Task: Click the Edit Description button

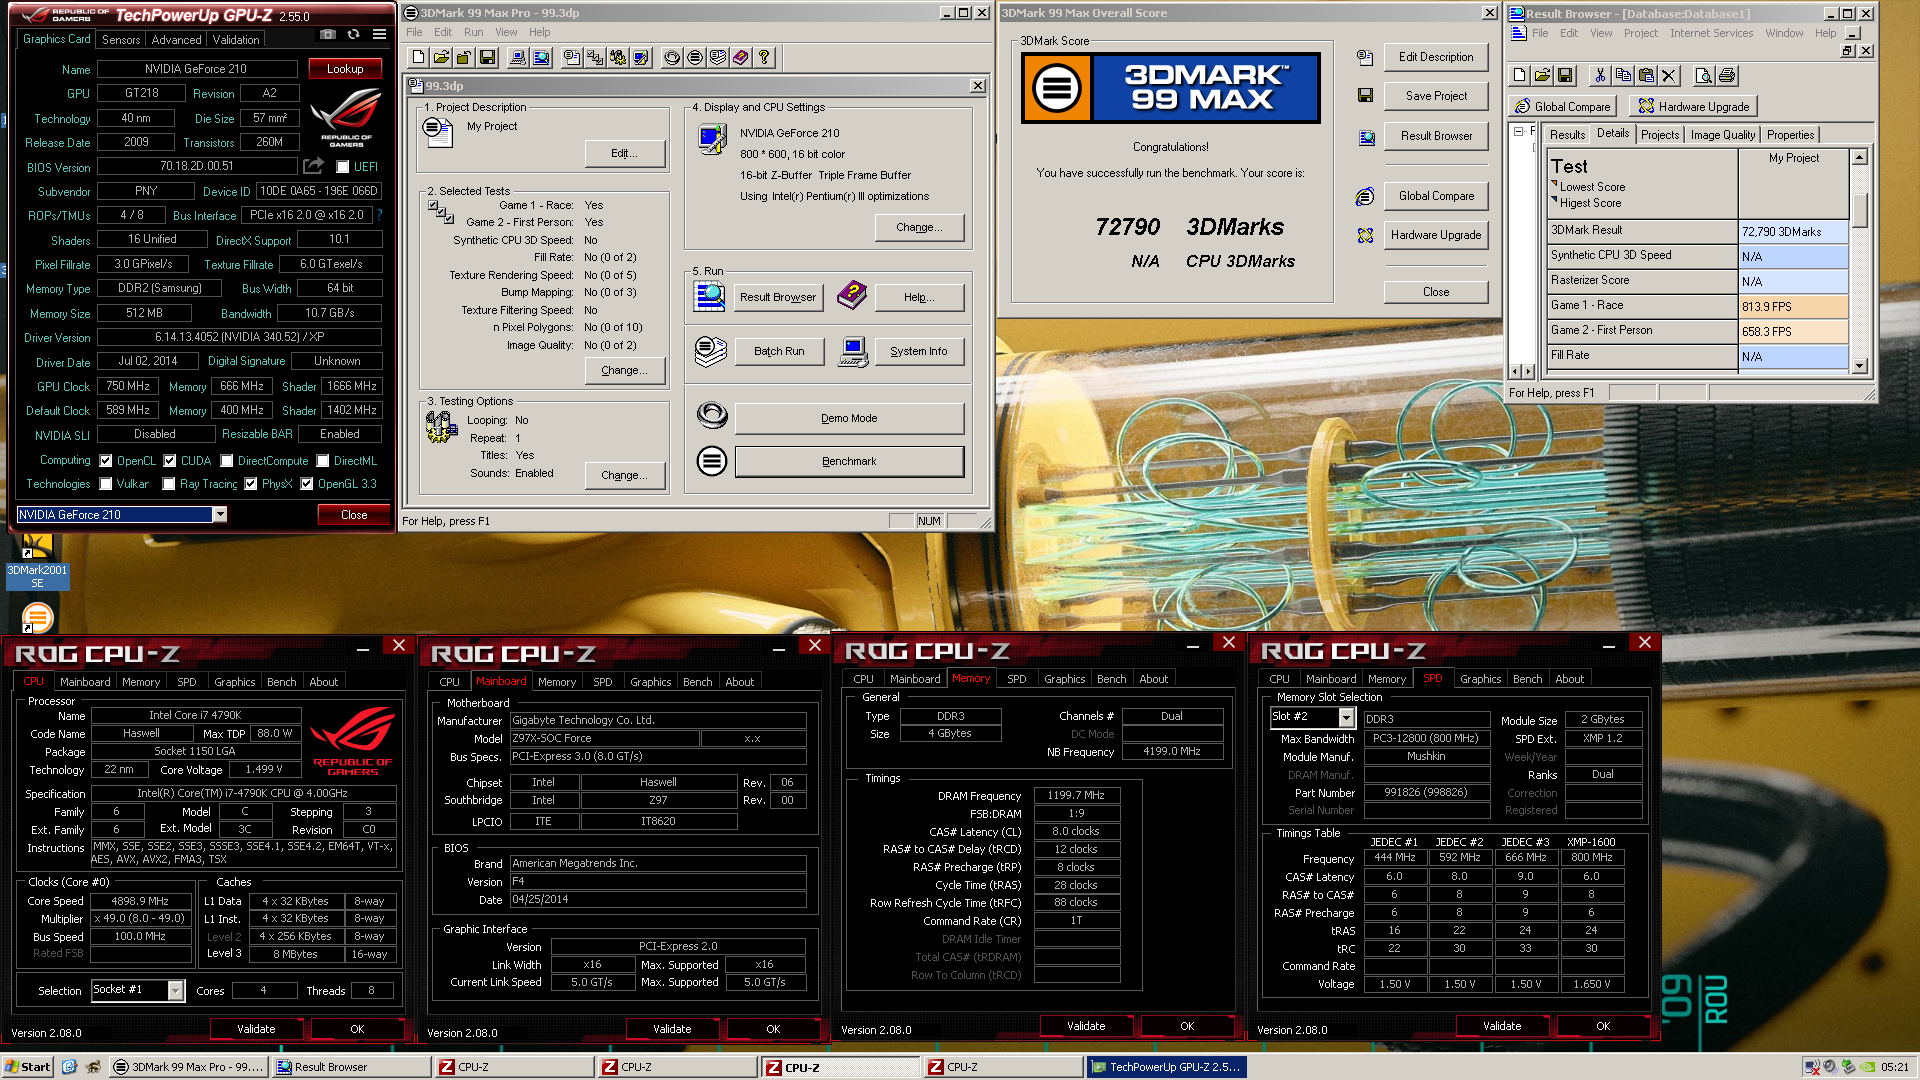Action: pos(1436,57)
